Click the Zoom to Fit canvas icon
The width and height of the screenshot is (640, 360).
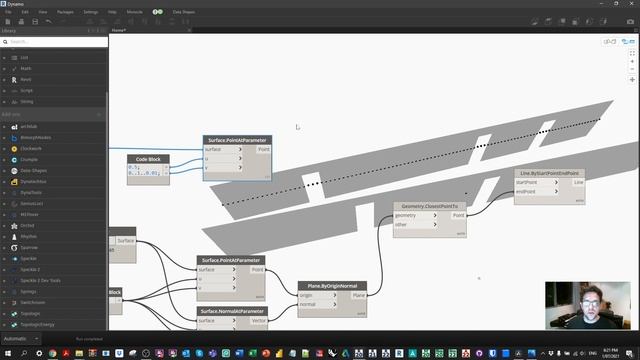coord(632,53)
